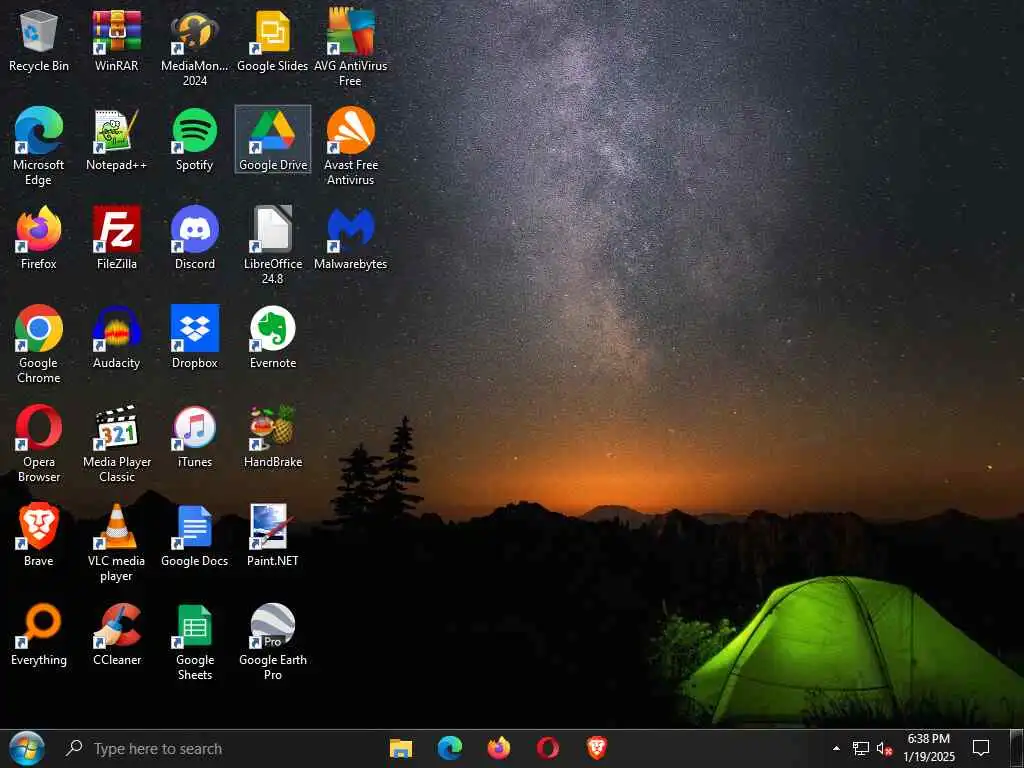The height and width of the screenshot is (768, 1024).
Task: Show hidden system tray icons
Action: (x=836, y=748)
